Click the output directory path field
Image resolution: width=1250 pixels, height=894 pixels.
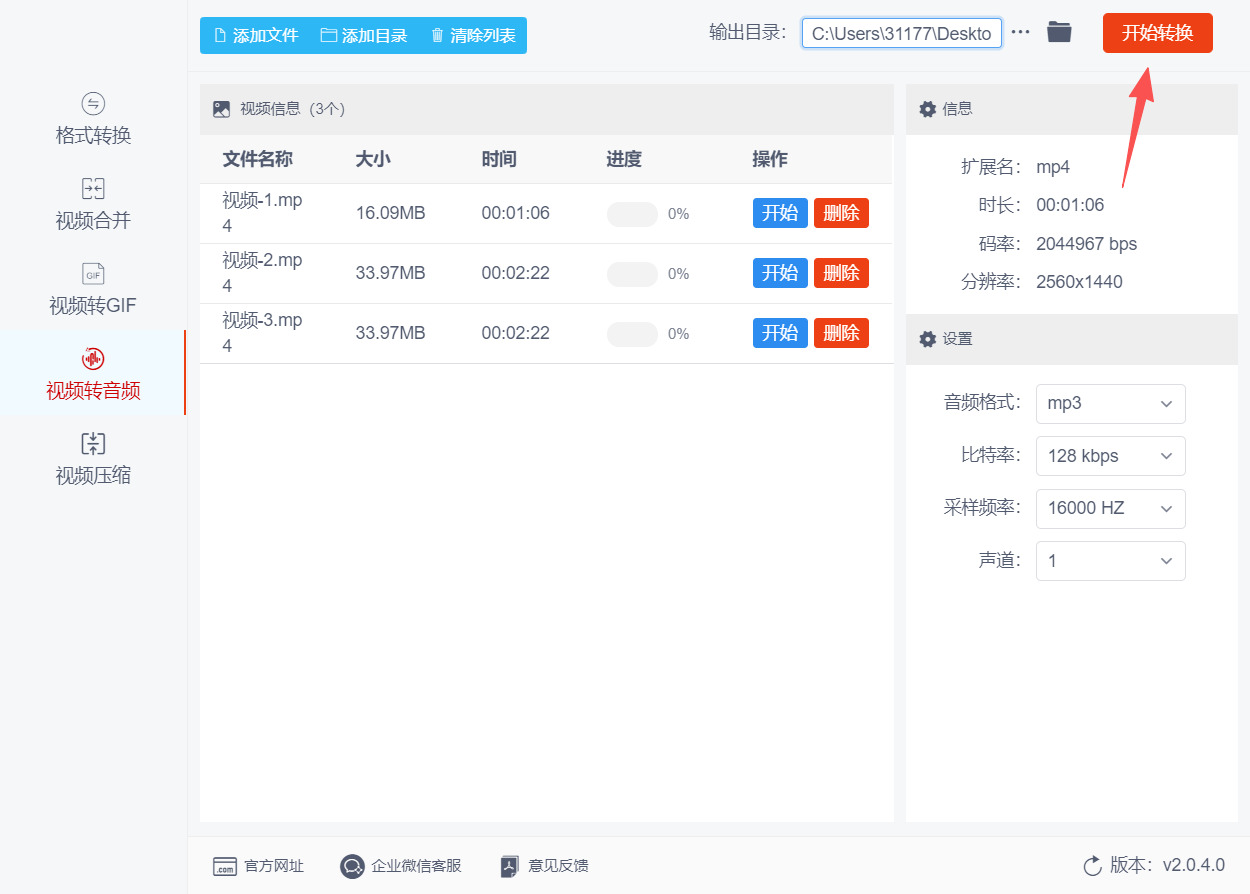pos(901,33)
